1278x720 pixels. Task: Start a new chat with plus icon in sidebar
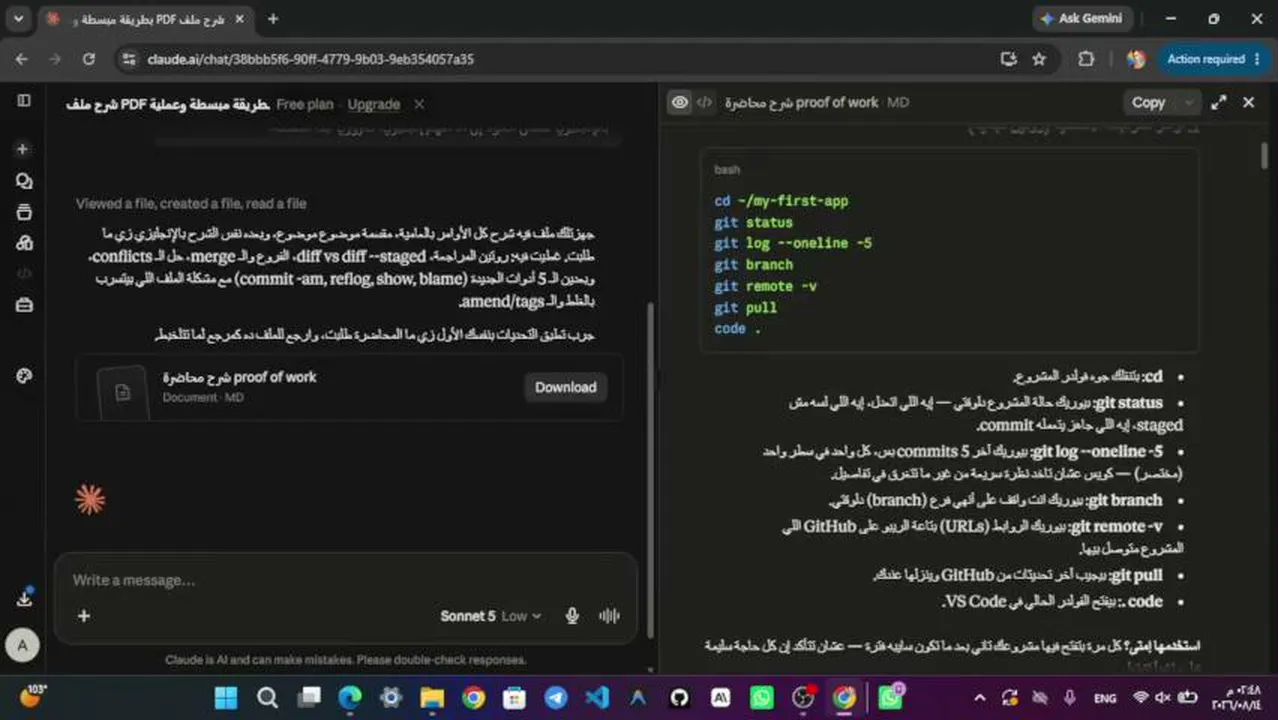click(24, 149)
